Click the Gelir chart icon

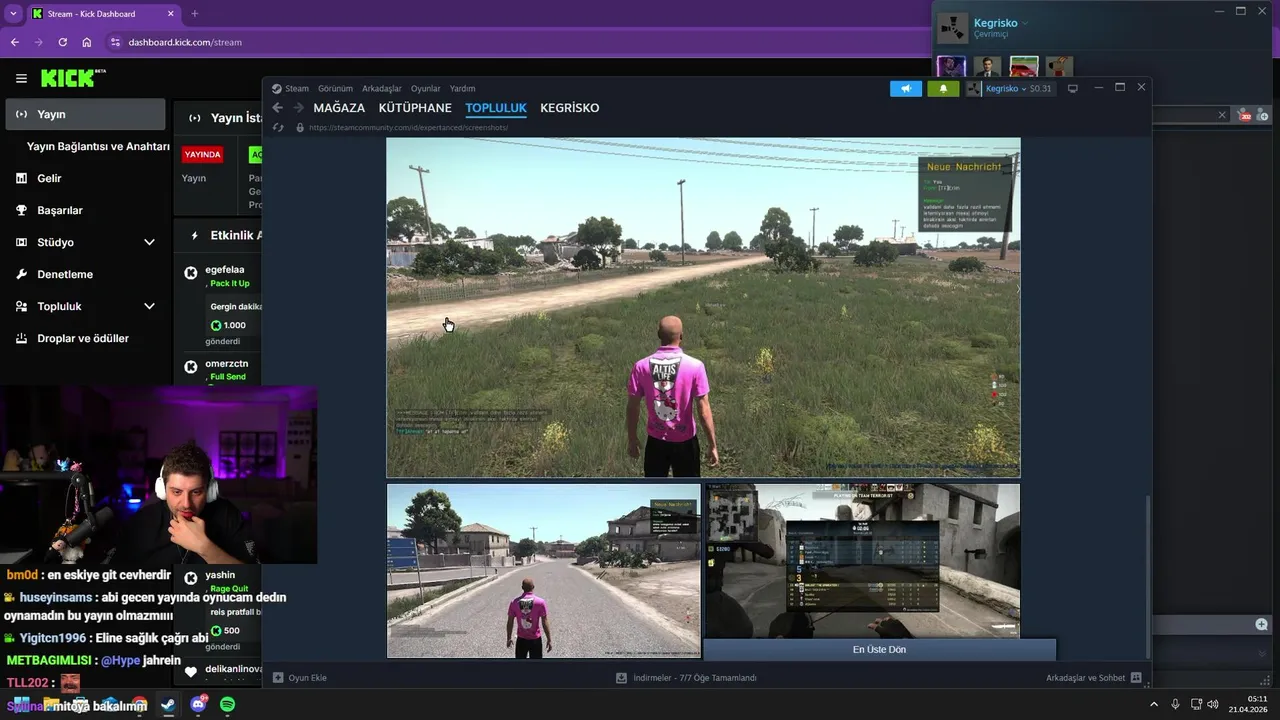coord(21,178)
